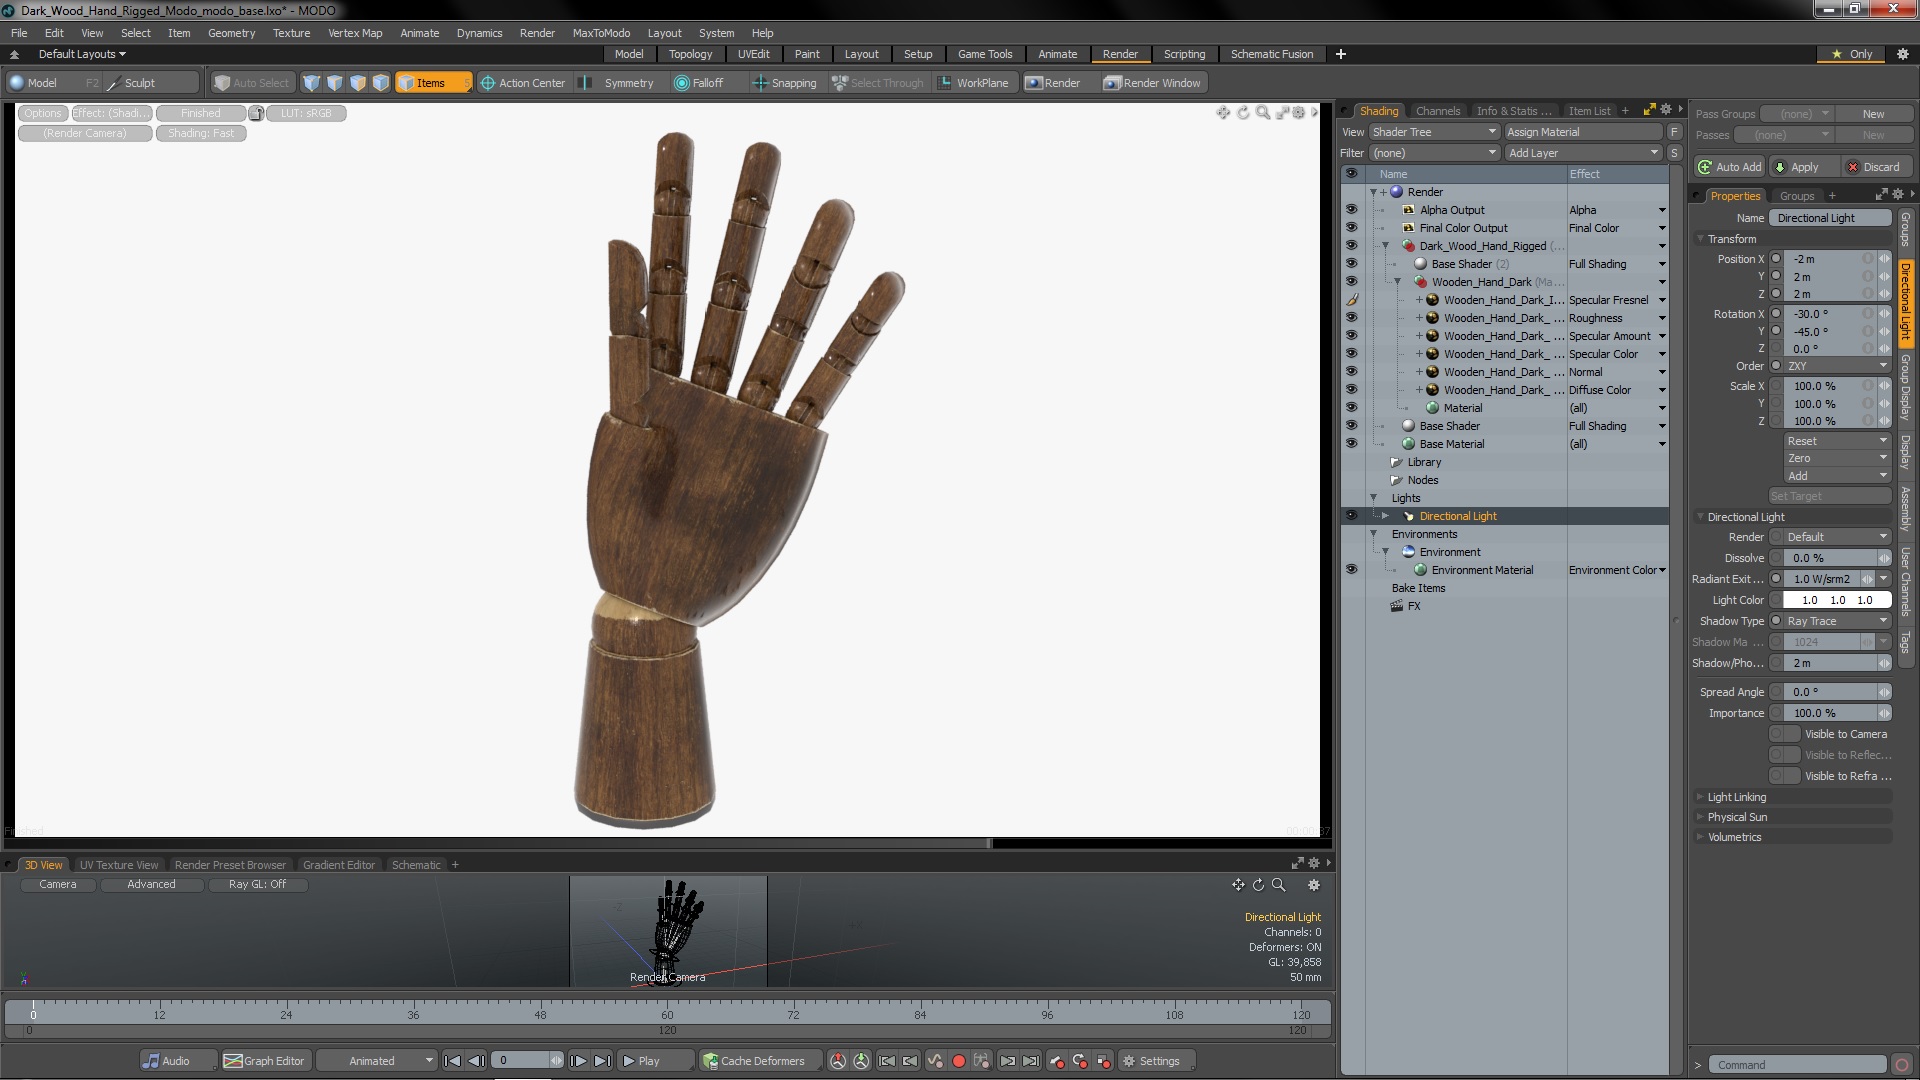Expand the Physical Sun section

click(x=1737, y=817)
